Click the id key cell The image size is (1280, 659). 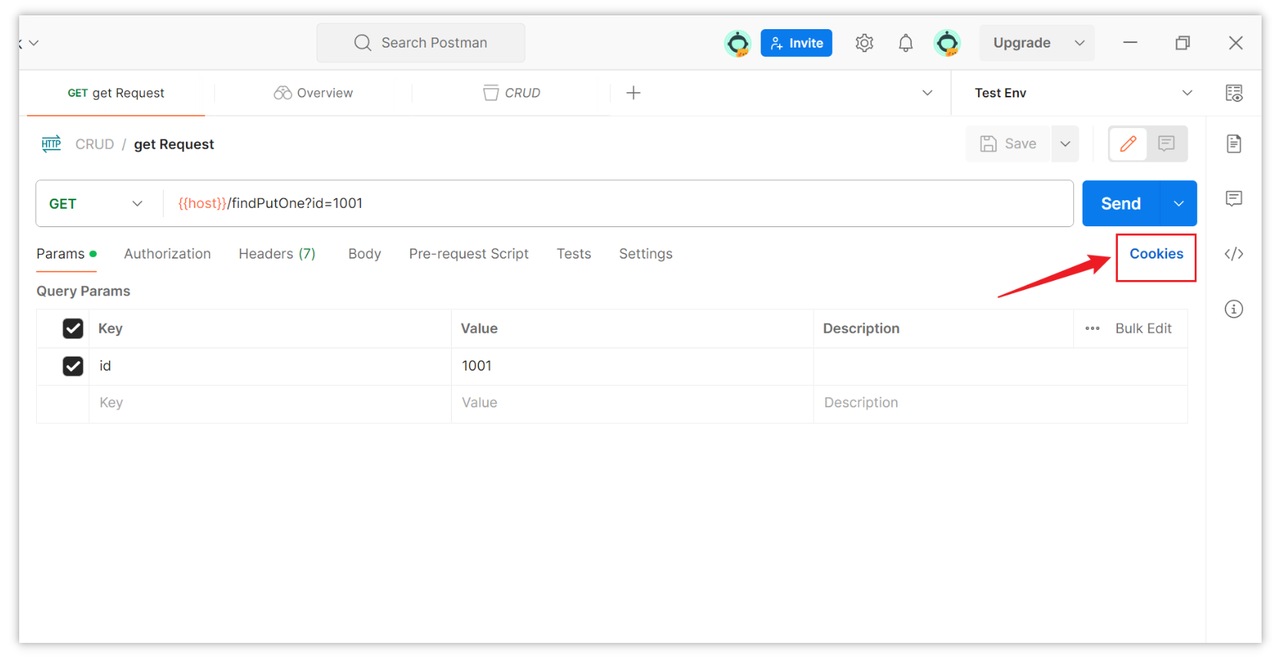270,366
